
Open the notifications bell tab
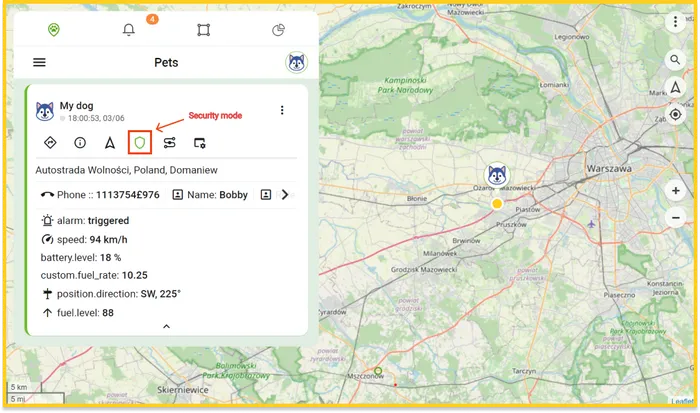click(129, 30)
